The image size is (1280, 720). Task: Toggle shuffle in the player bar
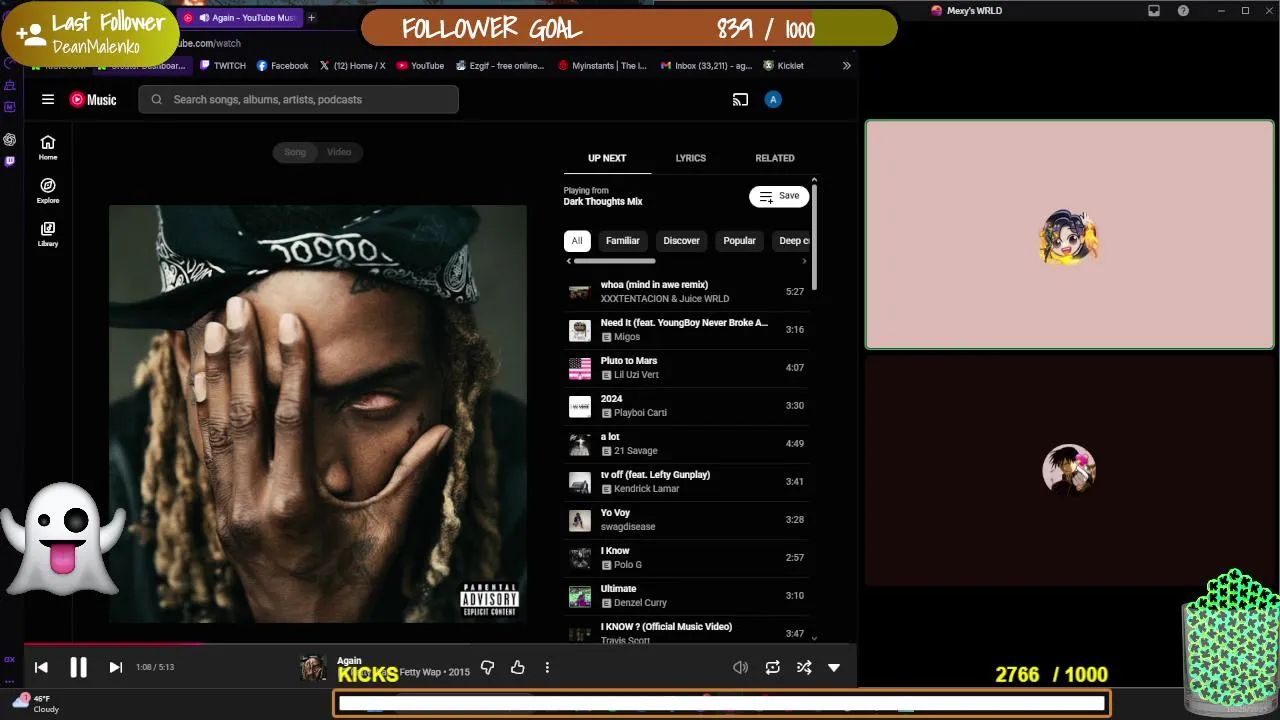coord(803,667)
